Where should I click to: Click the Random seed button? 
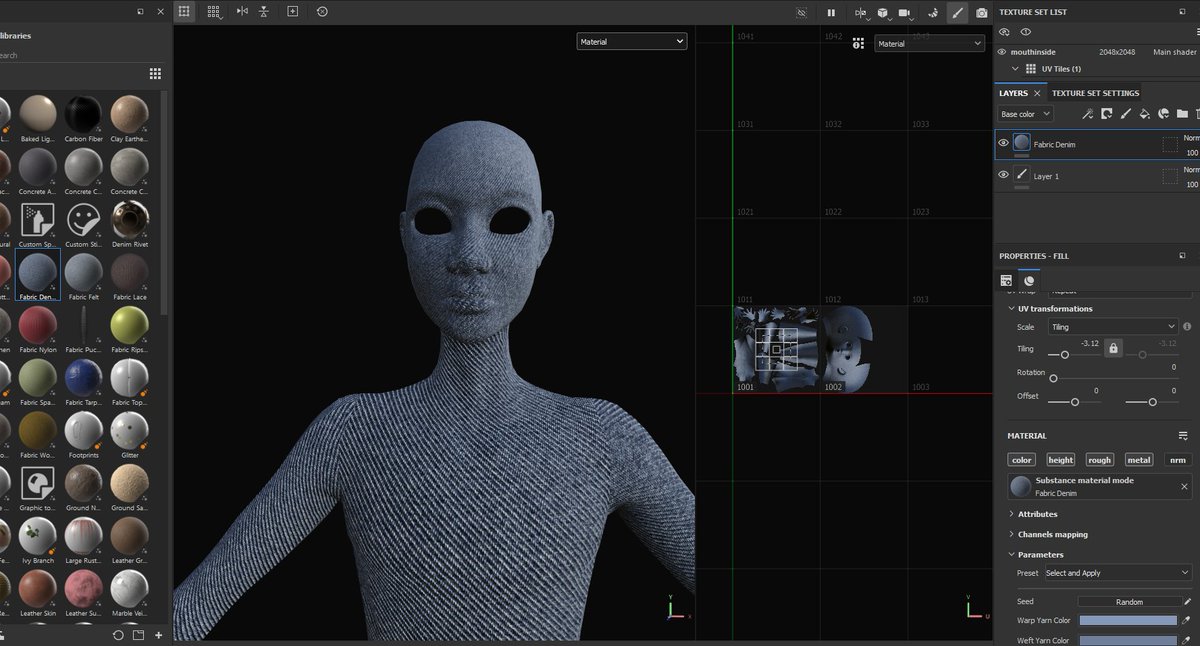pyautogui.click(x=1130, y=602)
